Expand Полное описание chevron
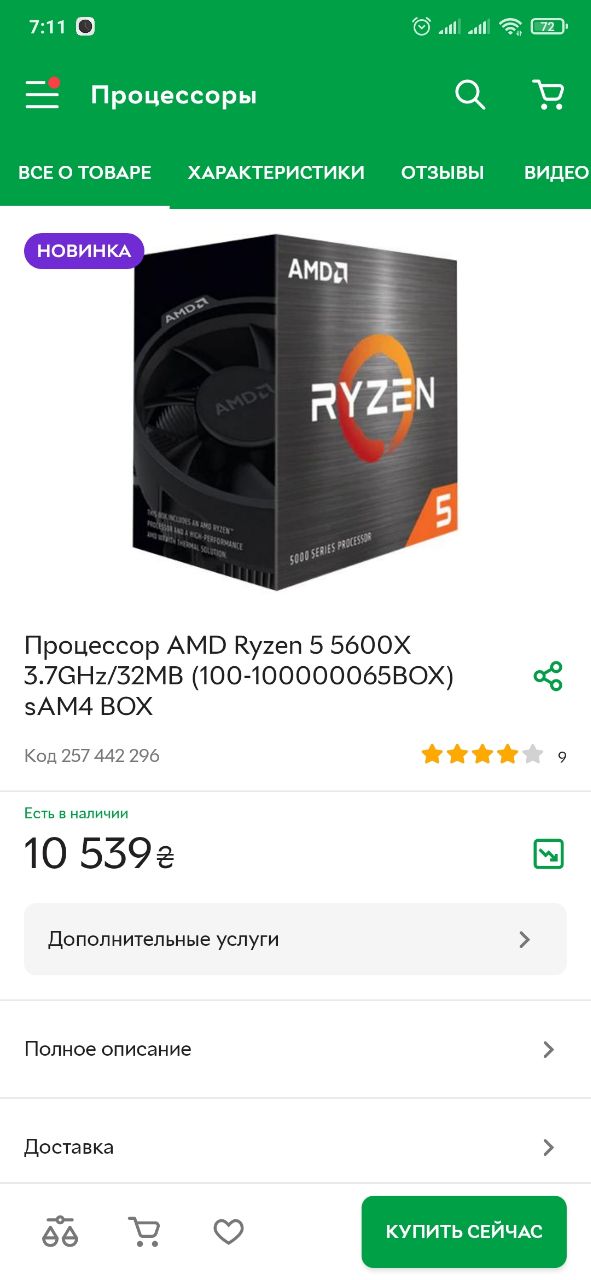 (x=548, y=1049)
